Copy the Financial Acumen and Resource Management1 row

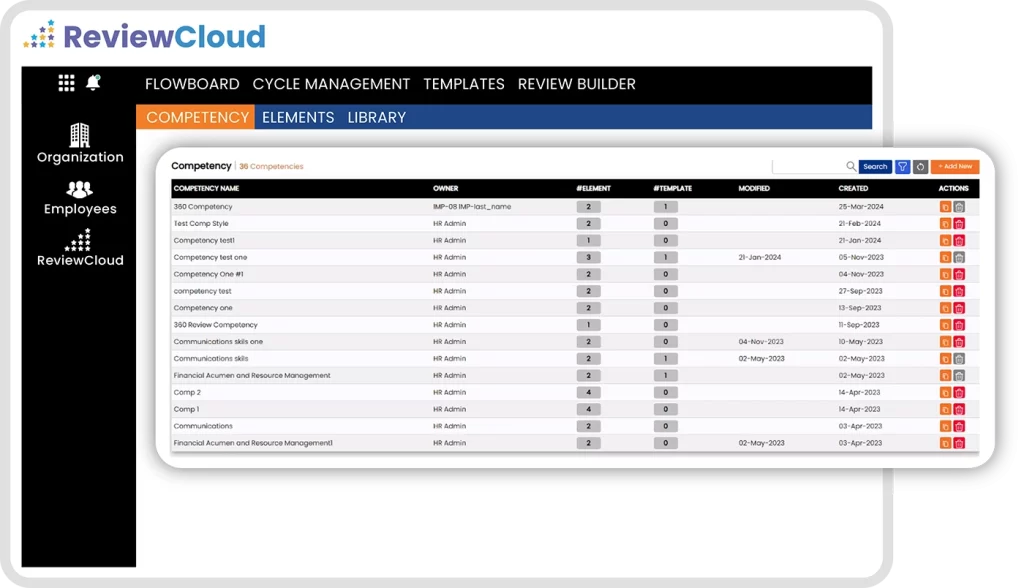(x=944, y=443)
